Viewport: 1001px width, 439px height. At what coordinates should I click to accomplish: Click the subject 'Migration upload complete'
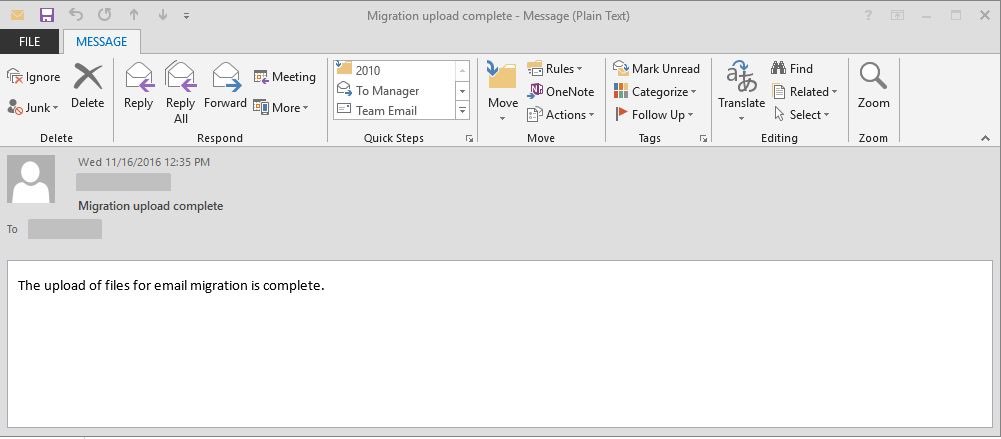tap(151, 206)
